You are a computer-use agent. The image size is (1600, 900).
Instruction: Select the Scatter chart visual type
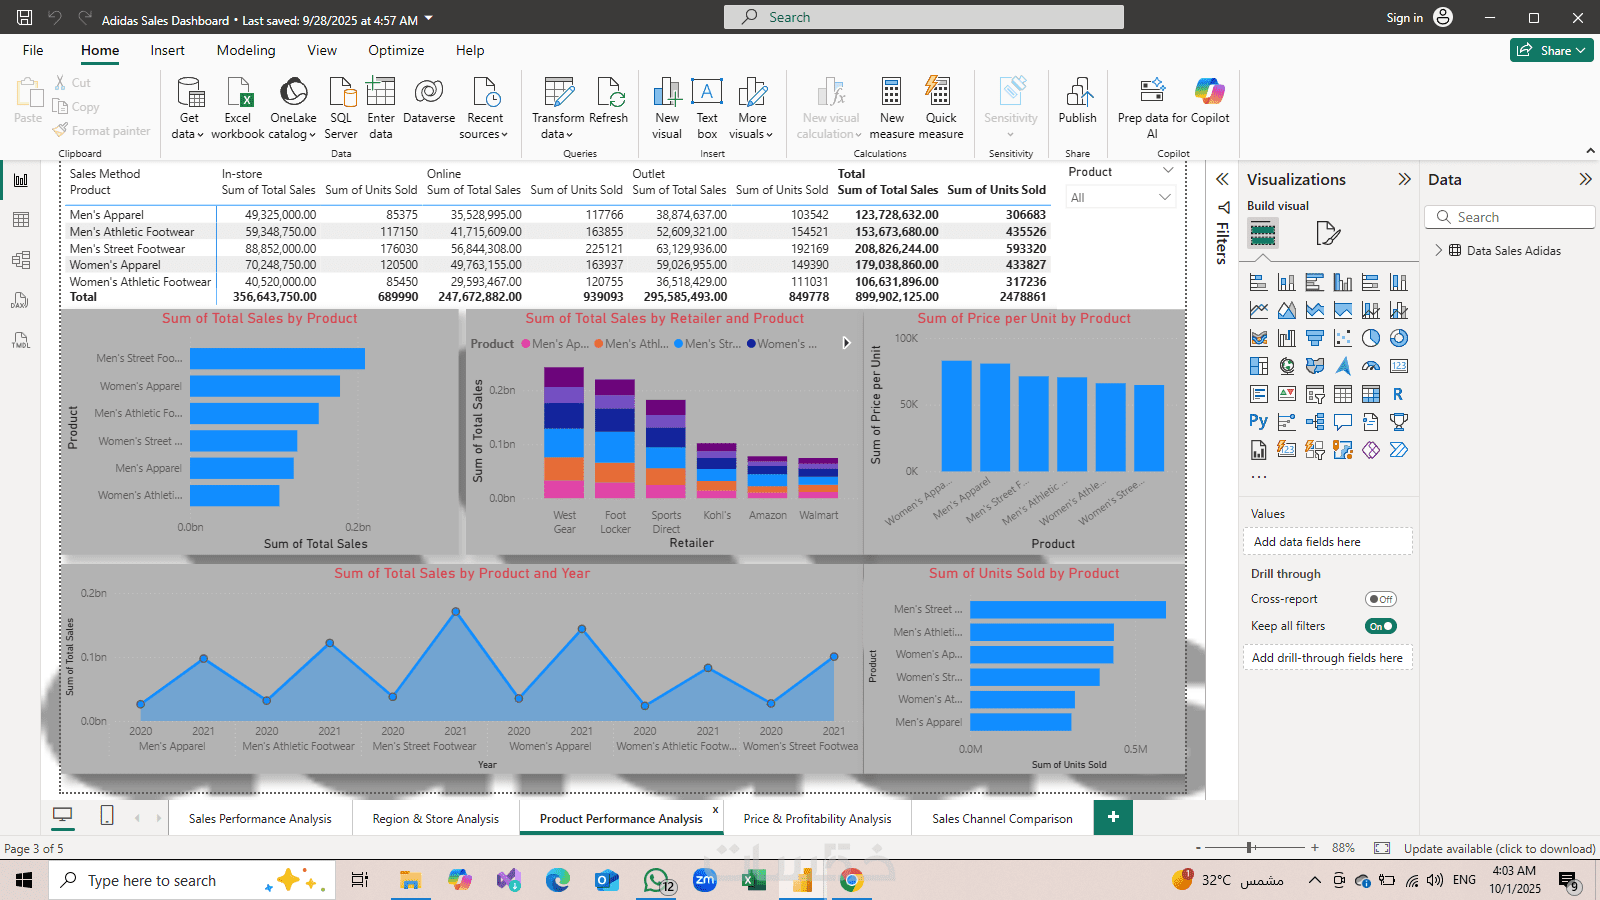[1343, 338]
